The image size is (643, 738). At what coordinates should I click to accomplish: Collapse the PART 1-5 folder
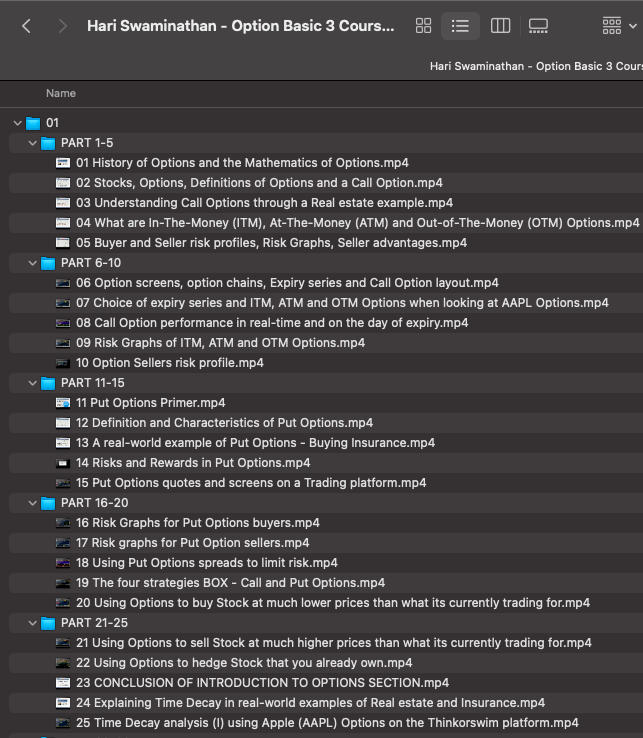pos(32,143)
